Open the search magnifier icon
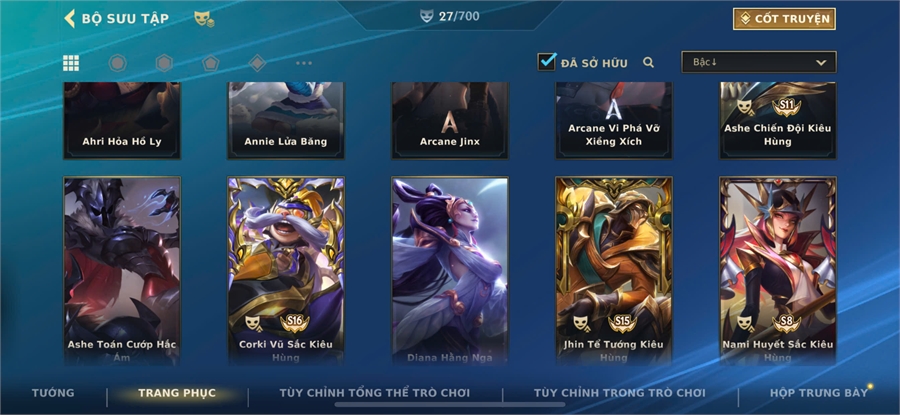900x415 pixels. pos(649,63)
